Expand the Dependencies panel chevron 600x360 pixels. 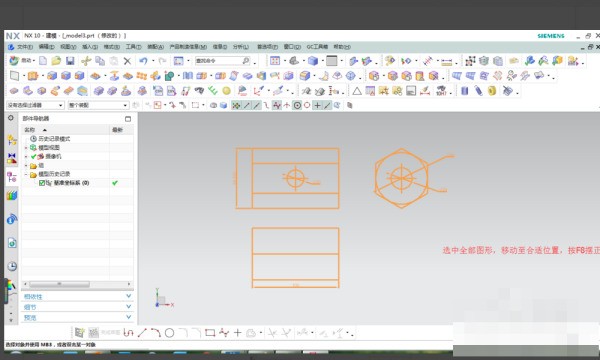[129, 296]
